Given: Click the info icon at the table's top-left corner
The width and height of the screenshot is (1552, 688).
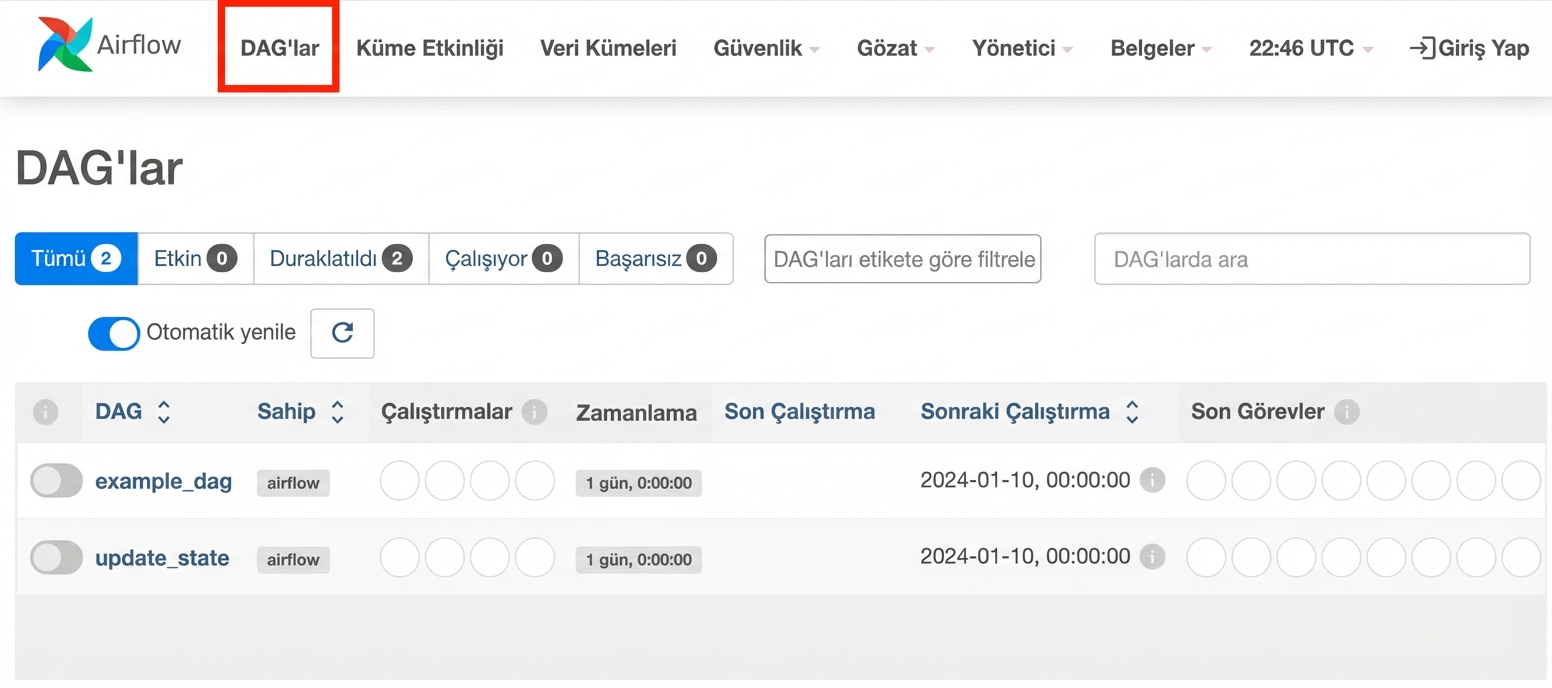Looking at the screenshot, I should pos(45,411).
